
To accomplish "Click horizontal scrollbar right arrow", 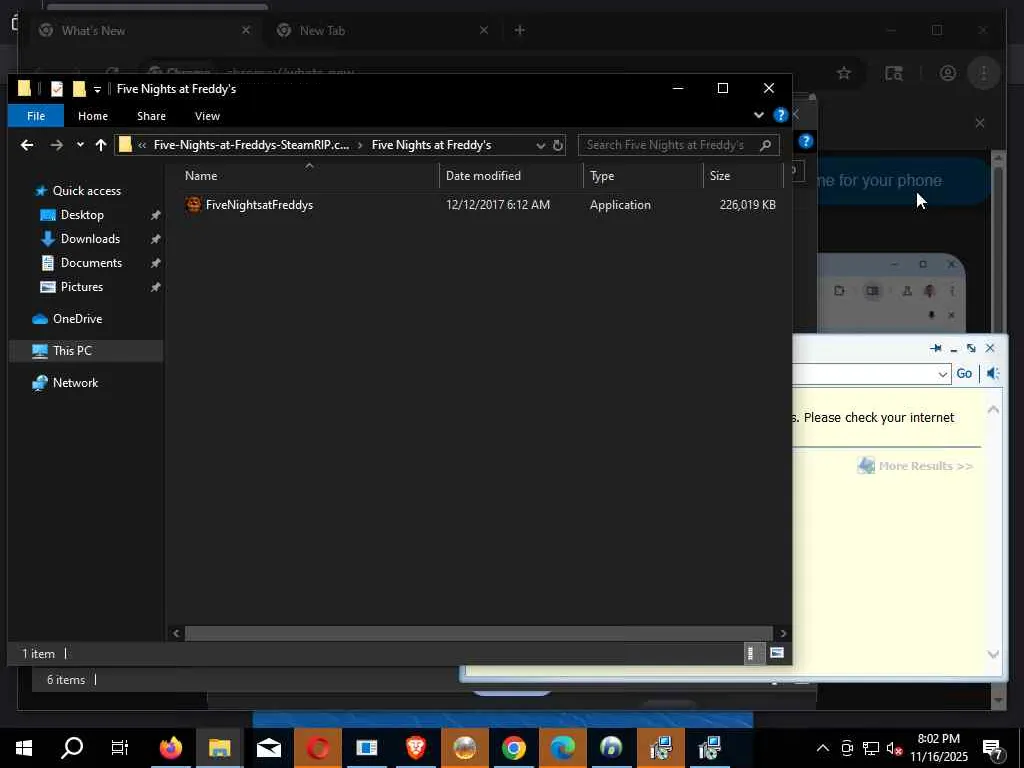I will [x=783, y=633].
